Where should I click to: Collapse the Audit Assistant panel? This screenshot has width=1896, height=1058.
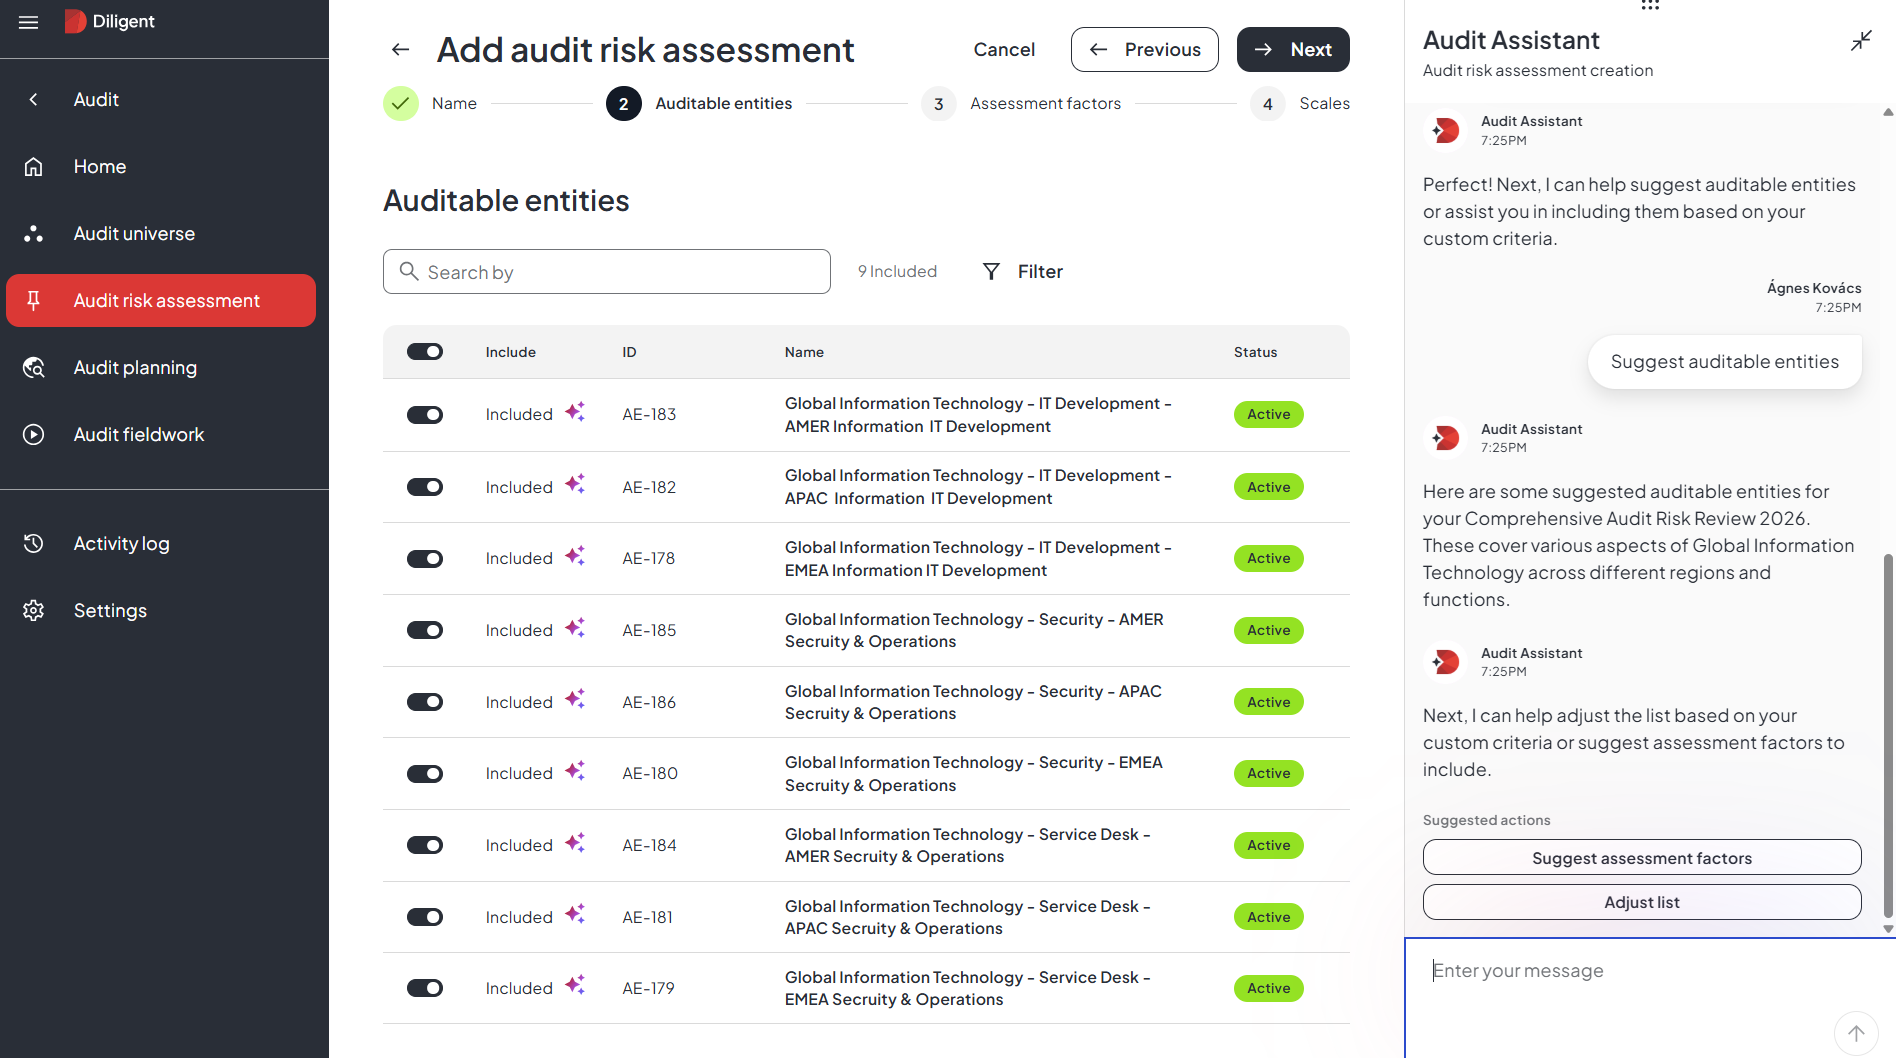(1860, 41)
